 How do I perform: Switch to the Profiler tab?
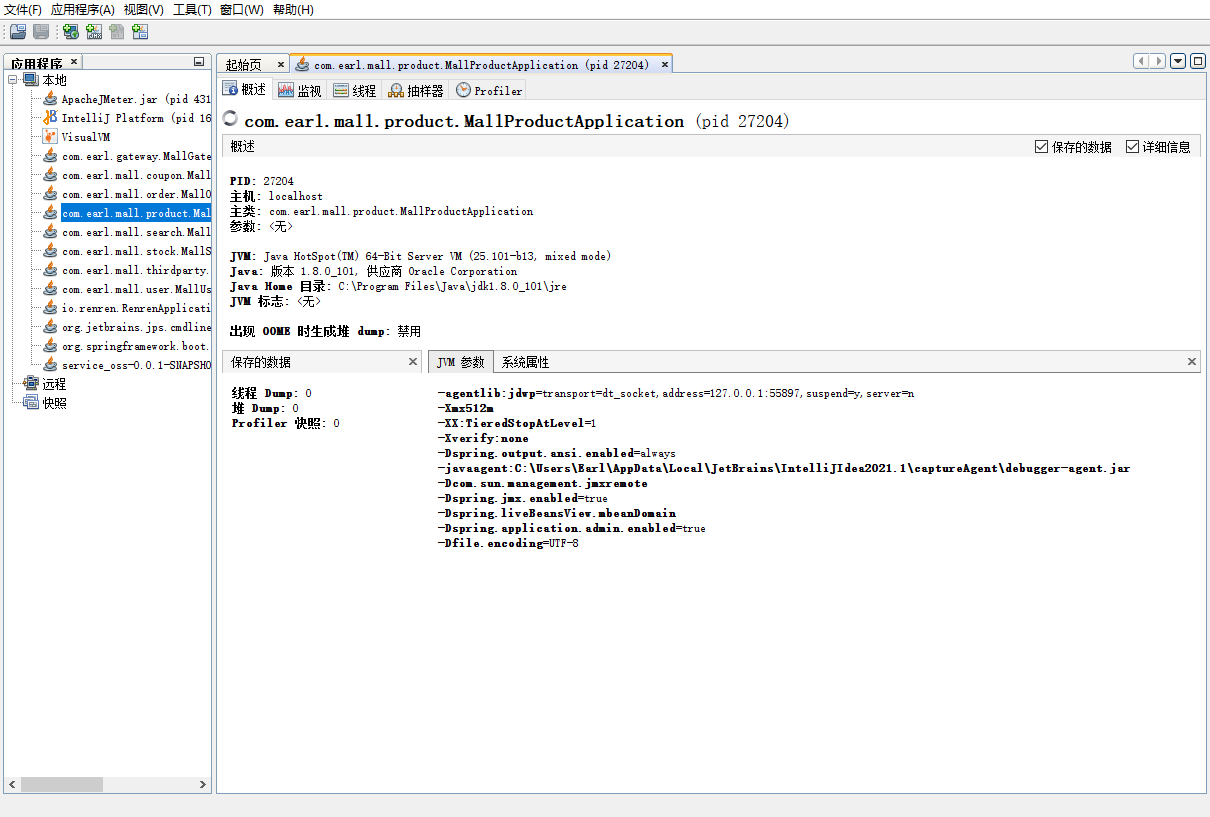click(489, 90)
